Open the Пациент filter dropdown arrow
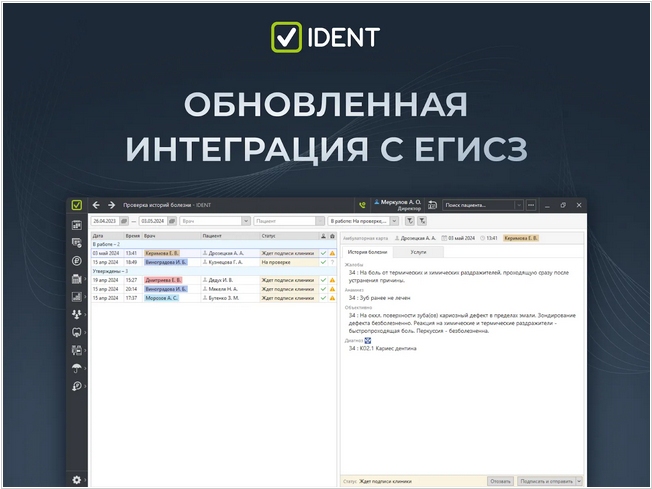 (320, 221)
